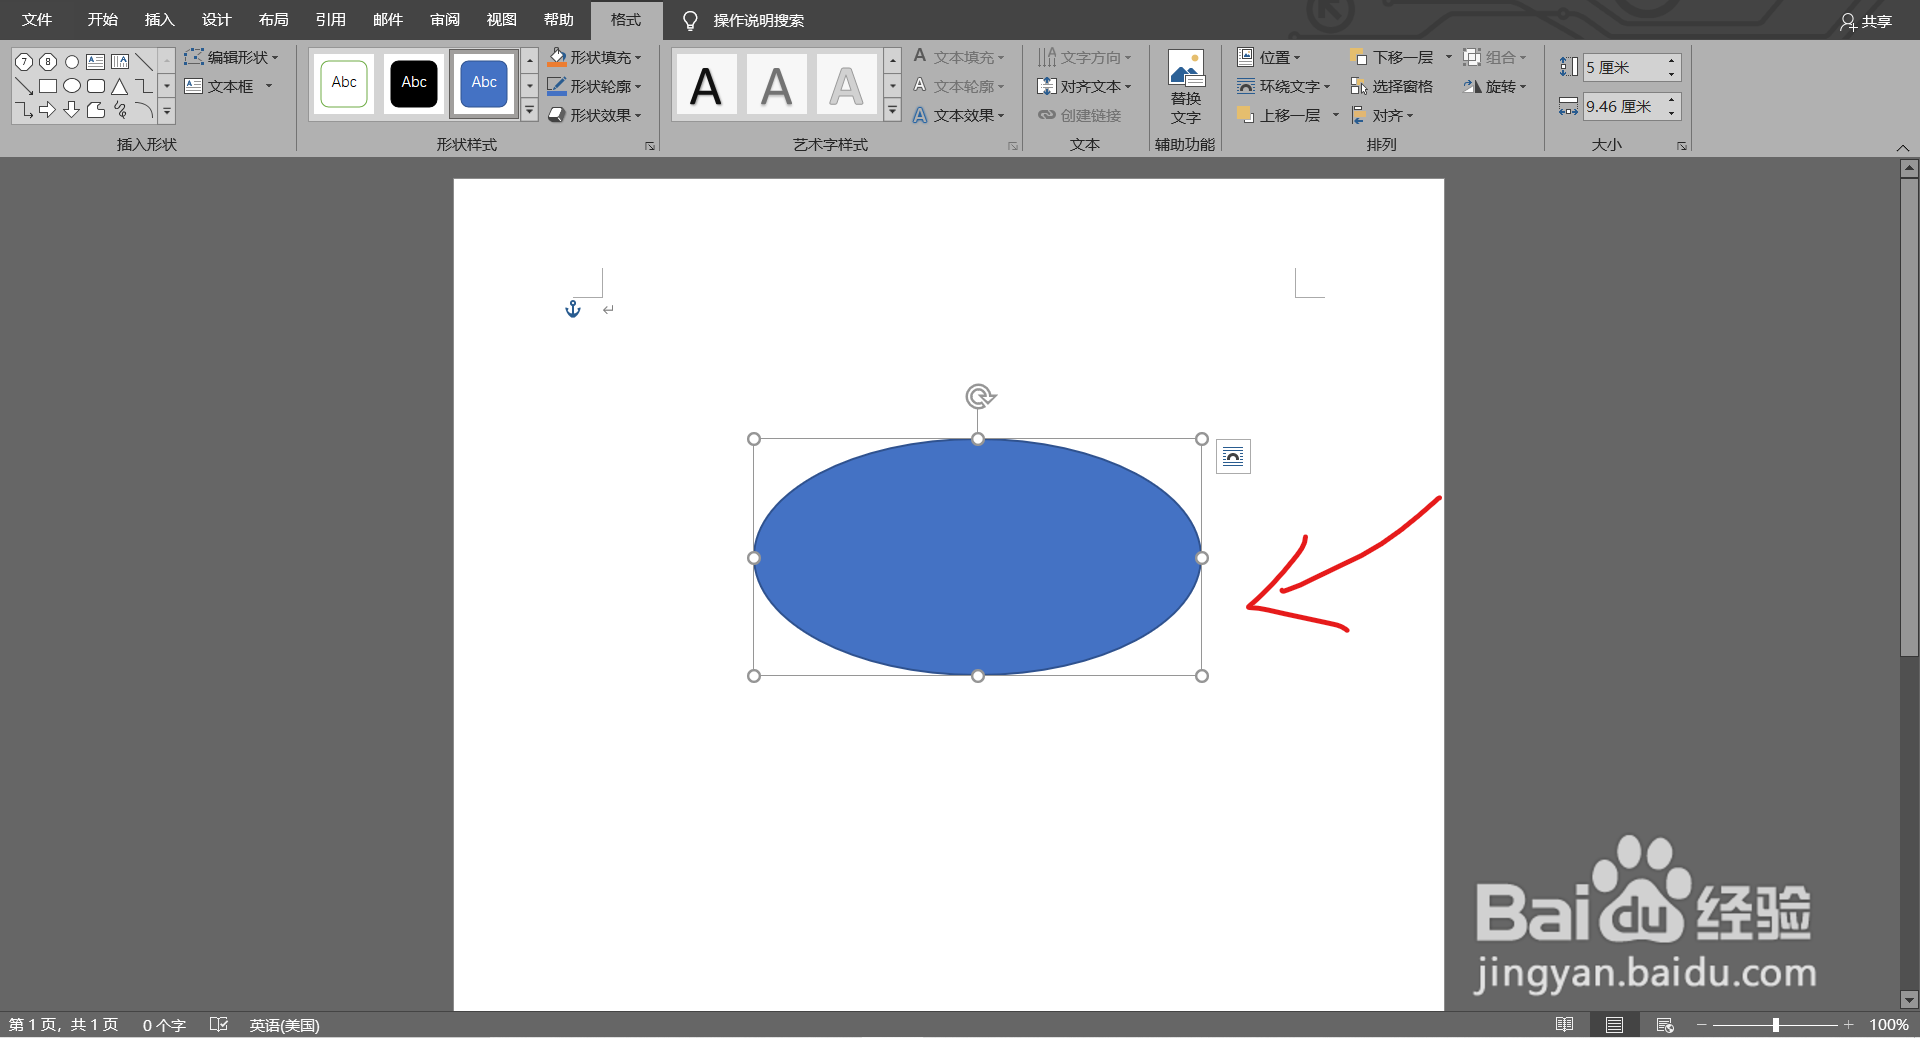Screen dimensions: 1920x1038
Task: Switch to the Design (设计) tab
Action: (216, 20)
